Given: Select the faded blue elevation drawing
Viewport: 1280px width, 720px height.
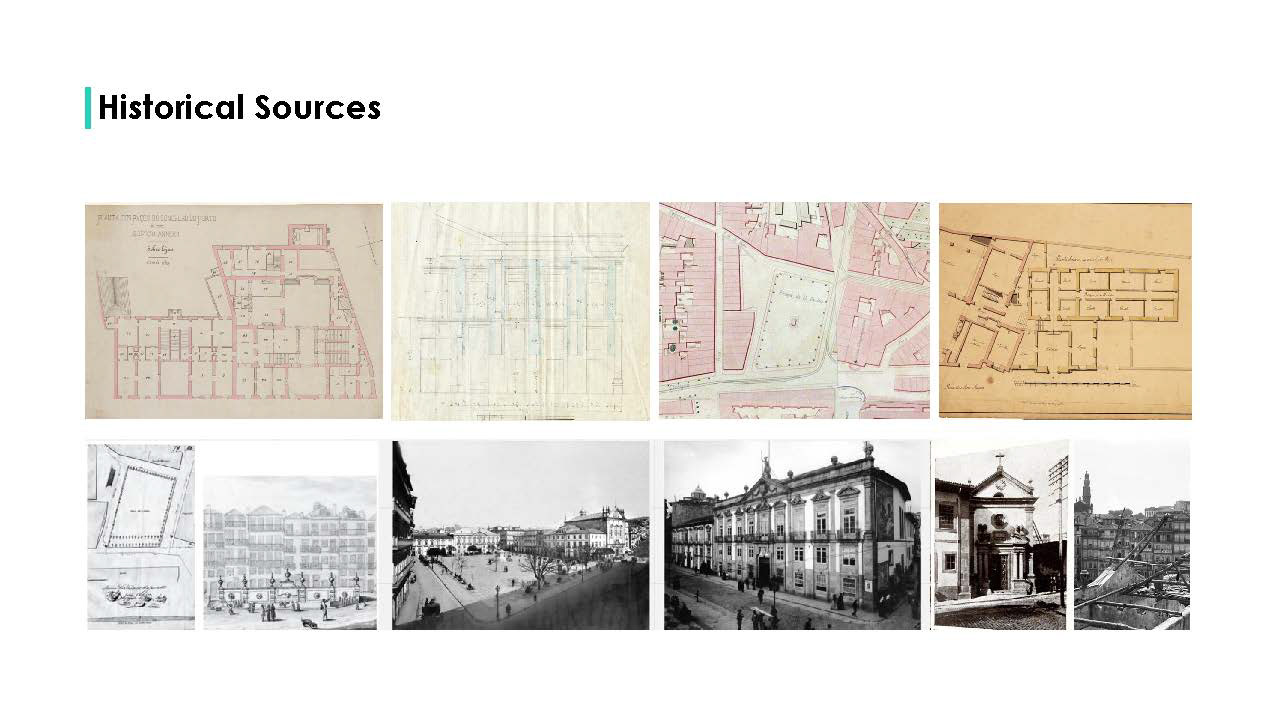Looking at the screenshot, I should click(x=520, y=311).
